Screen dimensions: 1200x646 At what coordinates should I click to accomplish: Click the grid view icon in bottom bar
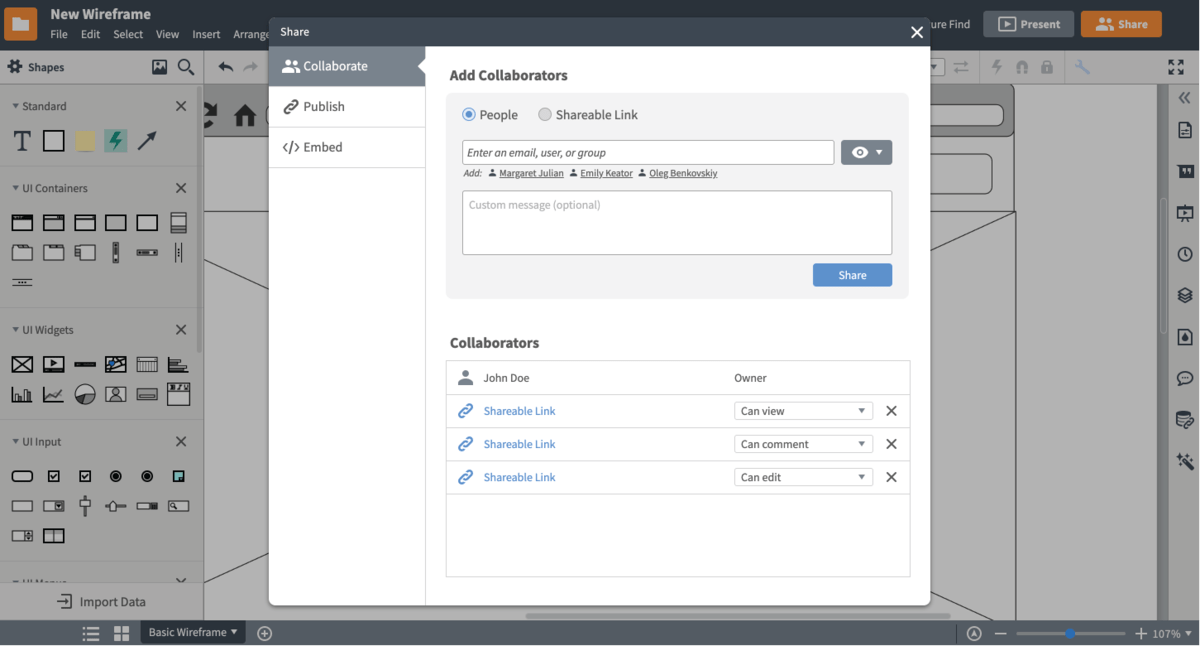[x=120, y=632]
